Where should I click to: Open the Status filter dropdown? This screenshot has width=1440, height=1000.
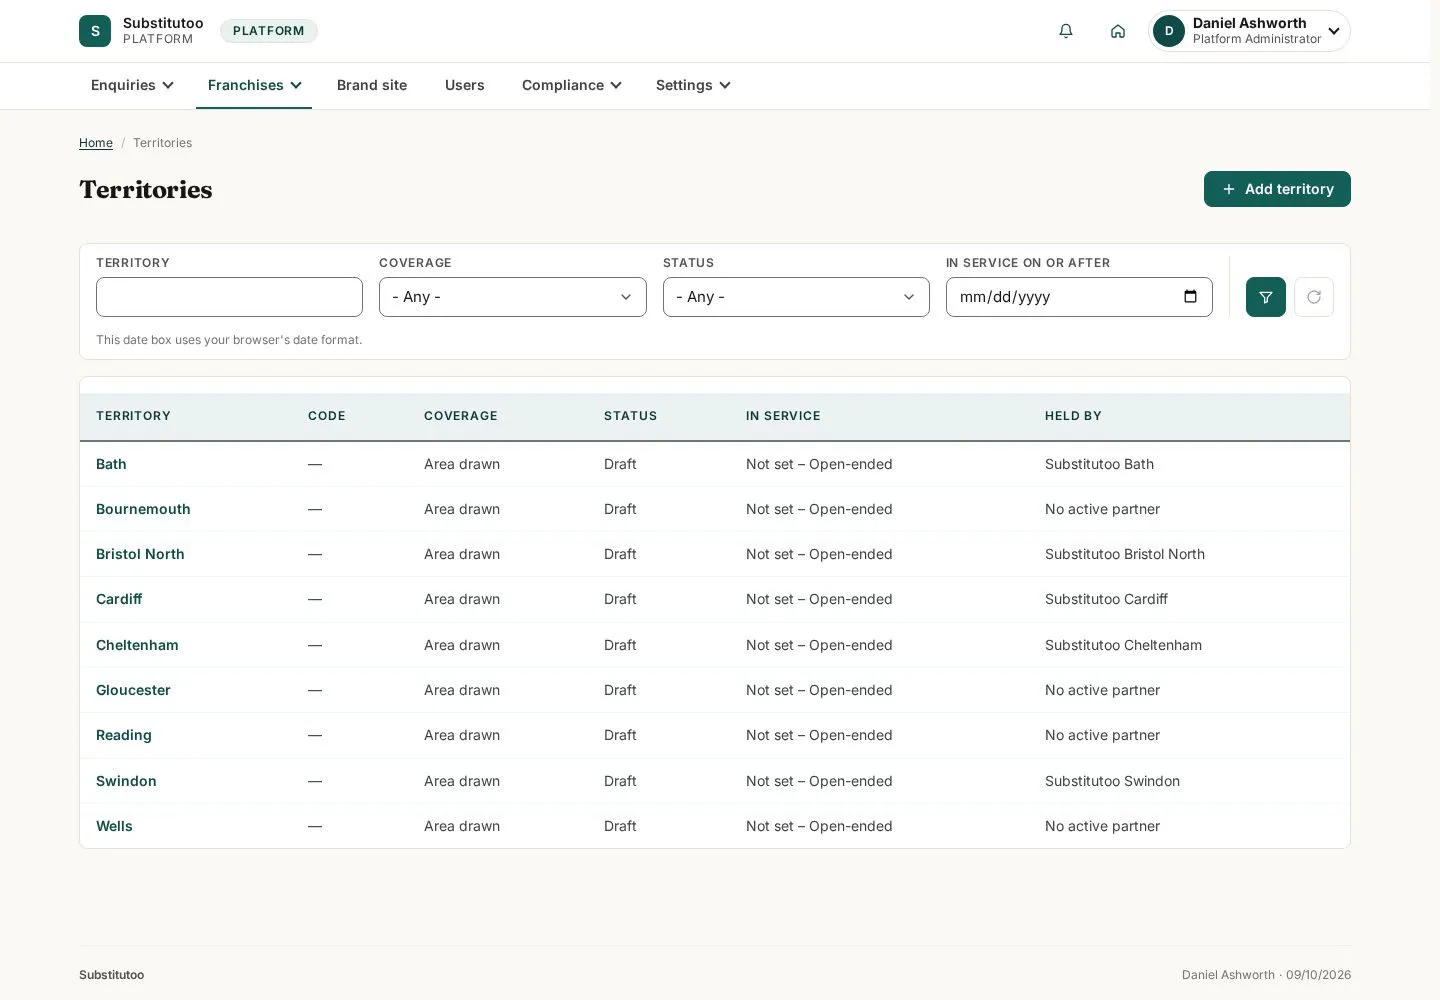796,297
